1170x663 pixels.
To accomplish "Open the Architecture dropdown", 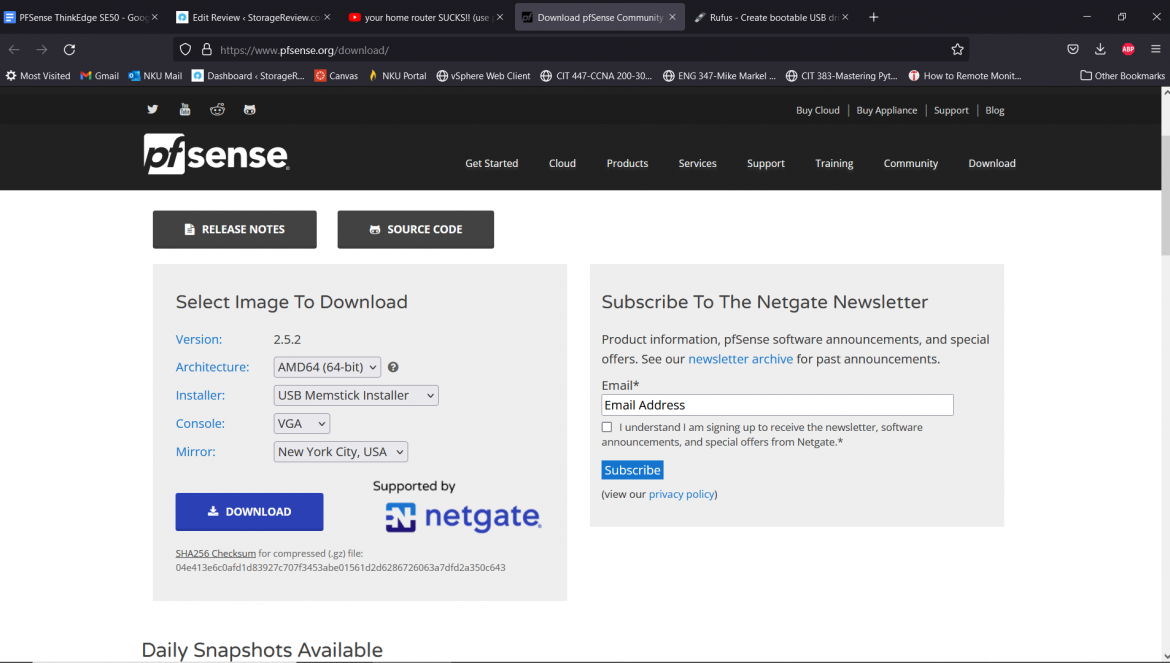I will click(x=327, y=367).
